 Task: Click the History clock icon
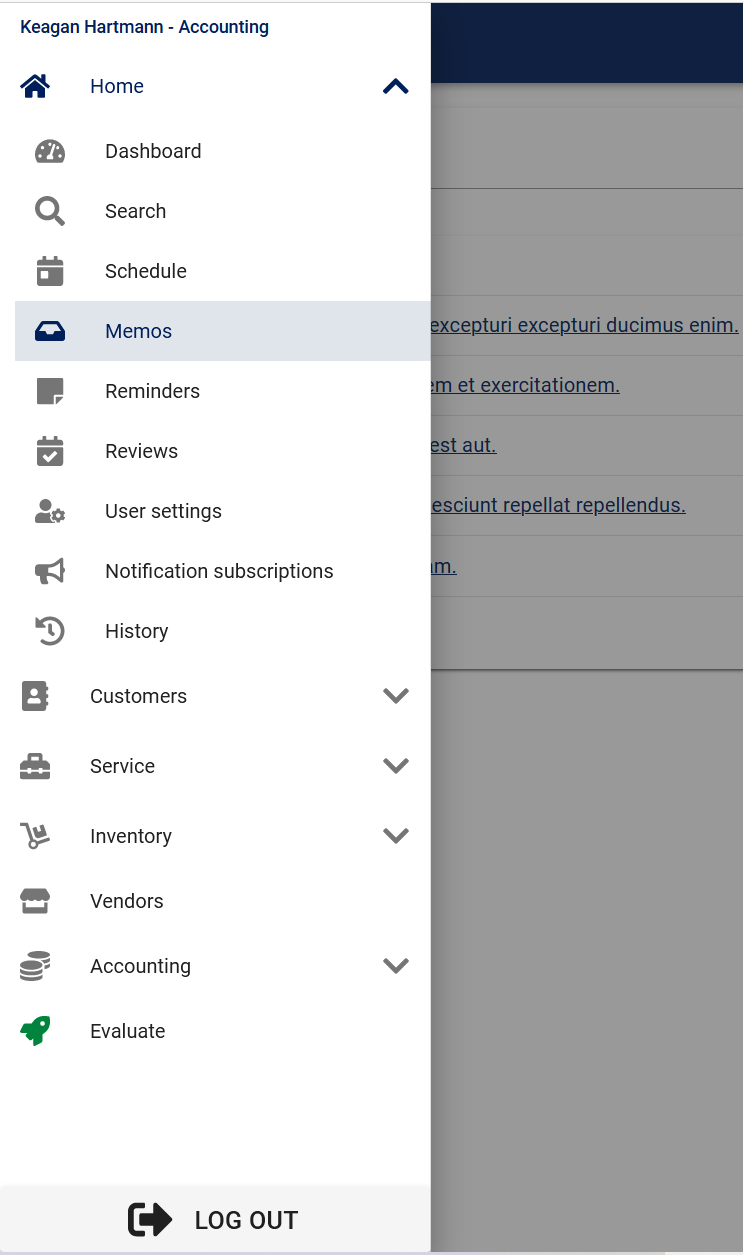50,631
